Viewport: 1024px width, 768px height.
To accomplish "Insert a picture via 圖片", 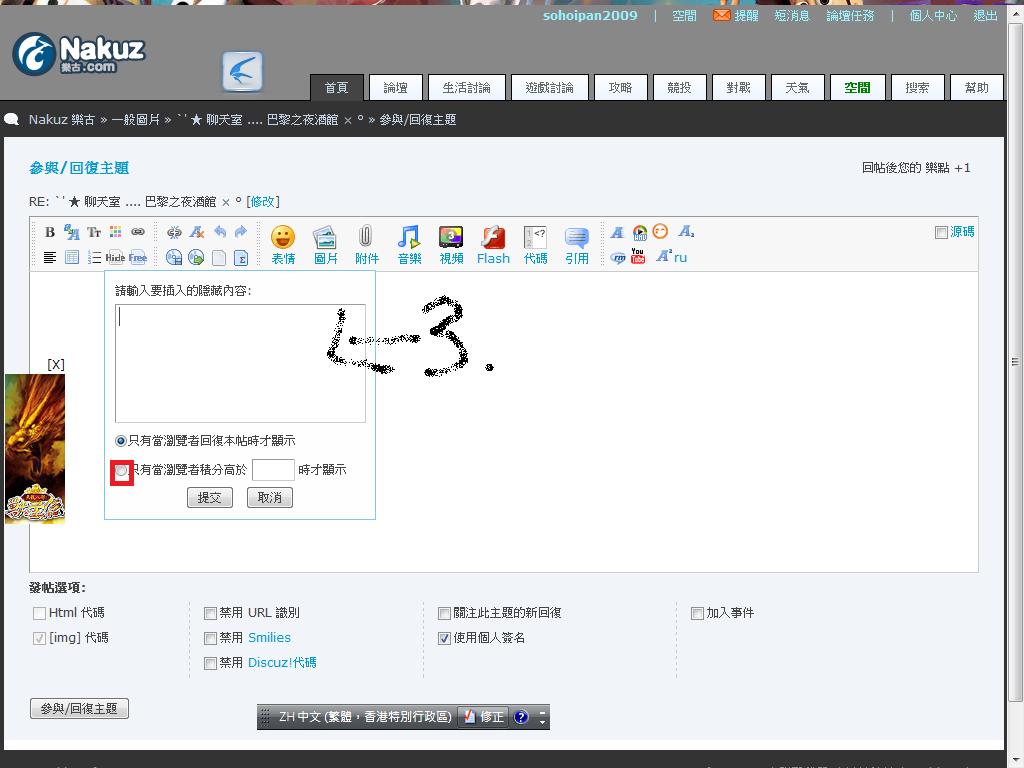I will (x=325, y=246).
